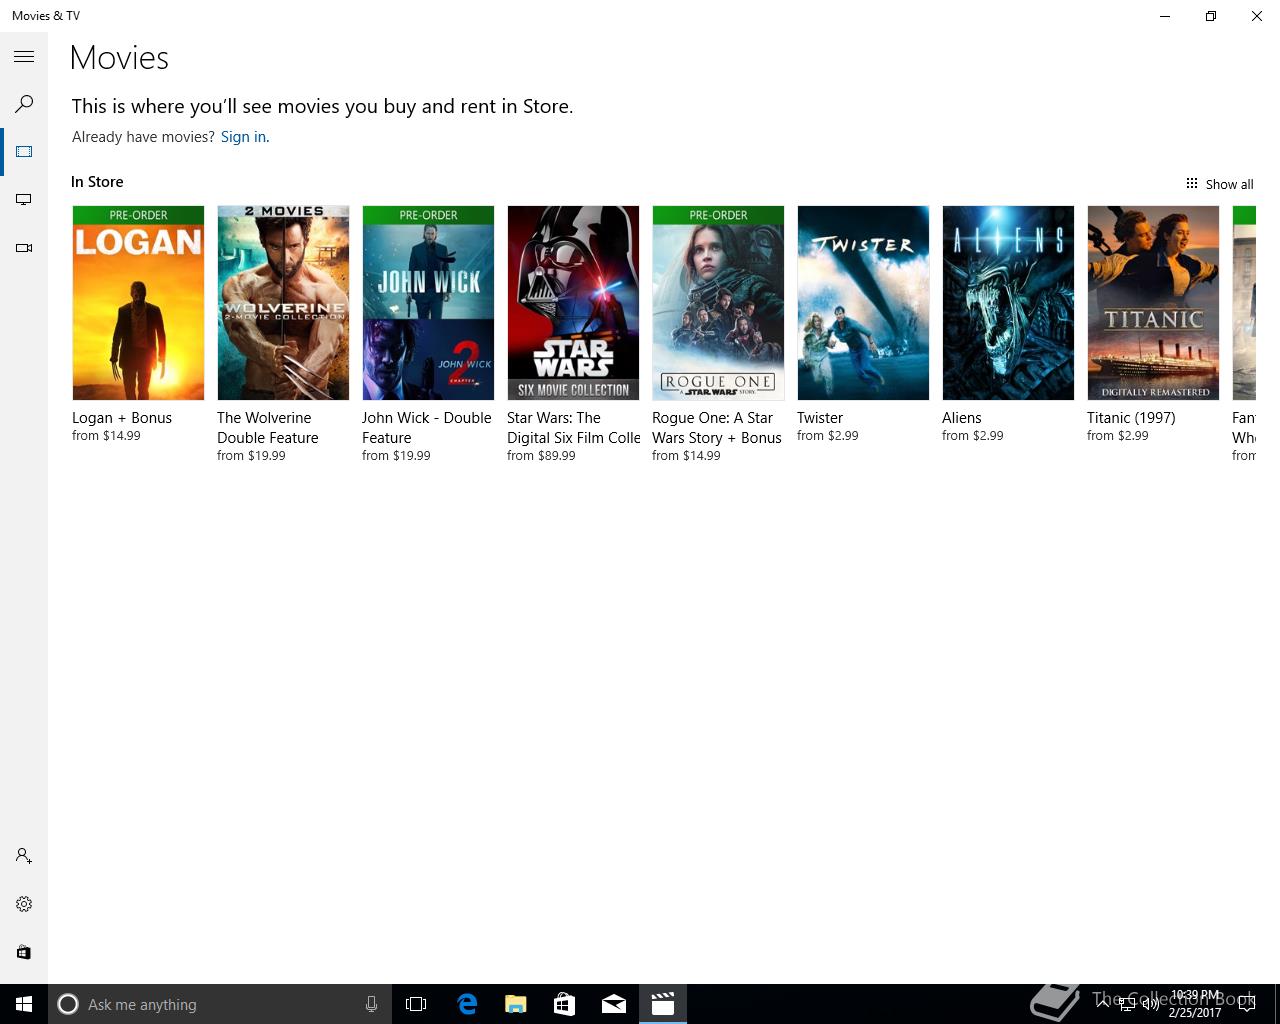Open the Store shopping bag icon in sidebar
Viewport: 1280px width, 1024px height.
(24, 952)
